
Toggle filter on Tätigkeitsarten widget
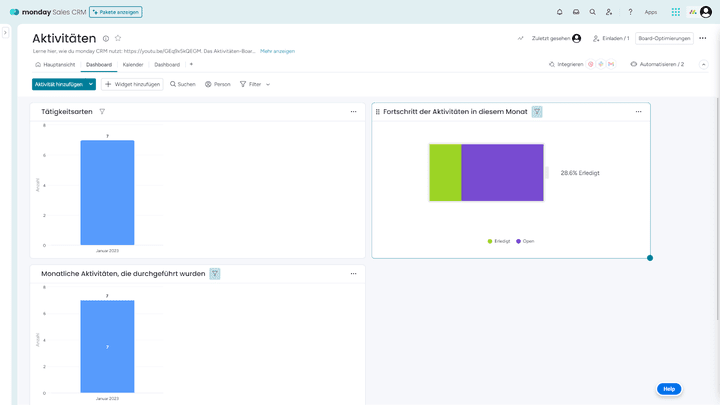pyautogui.click(x=102, y=112)
